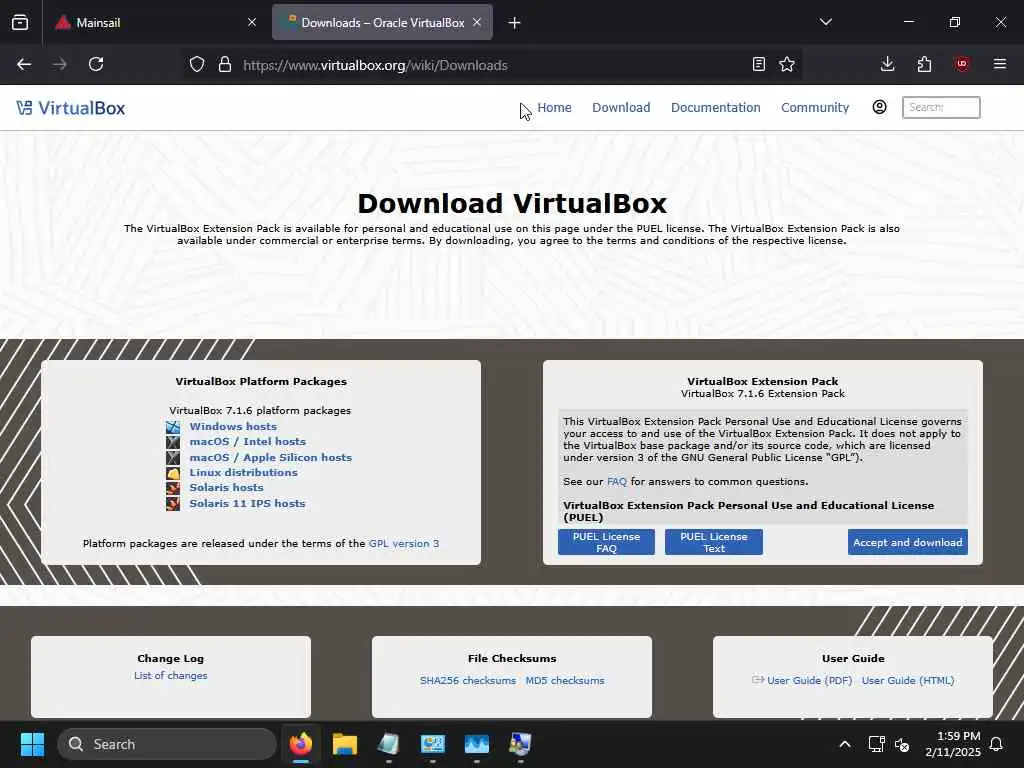Open the GPL version 3 link
The width and height of the screenshot is (1024, 768).
coord(404,543)
